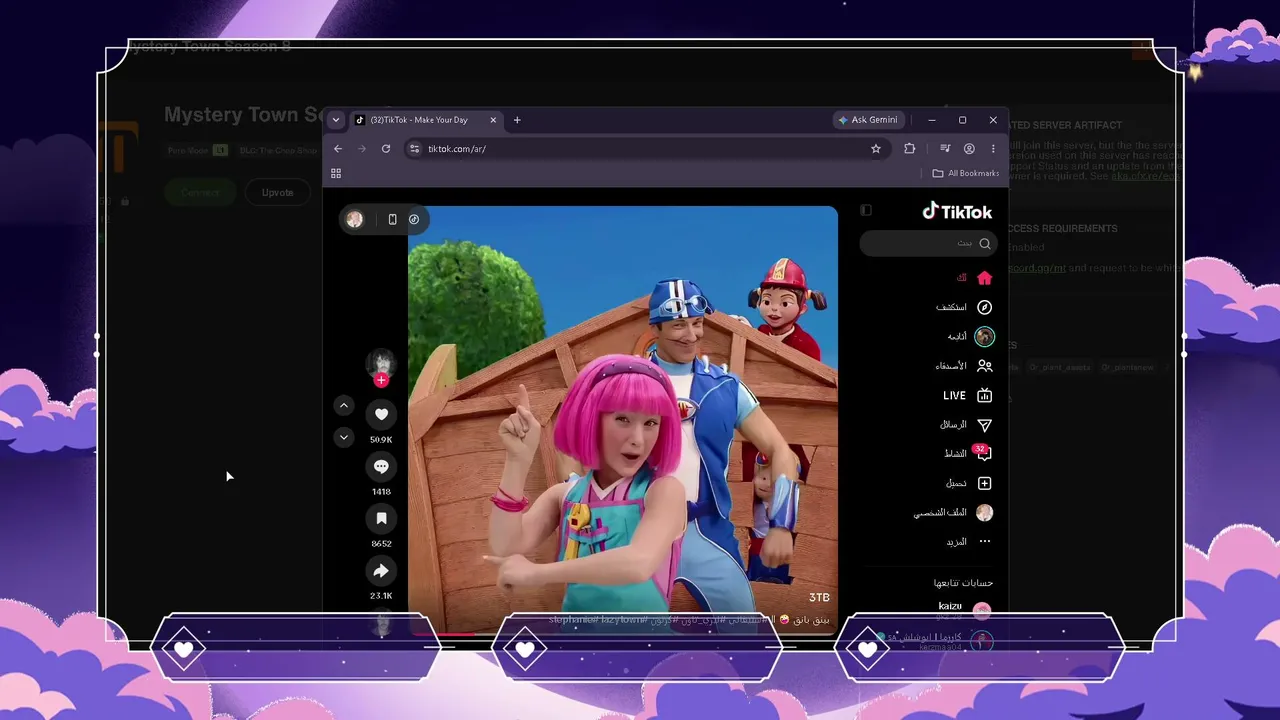Screen dimensions: 1280x720
Task: Click the floating player profile avatar
Action: (x=355, y=219)
